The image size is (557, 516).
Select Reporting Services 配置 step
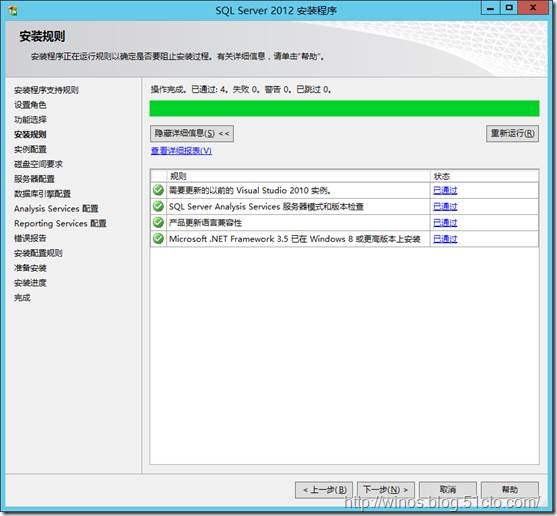(60, 224)
